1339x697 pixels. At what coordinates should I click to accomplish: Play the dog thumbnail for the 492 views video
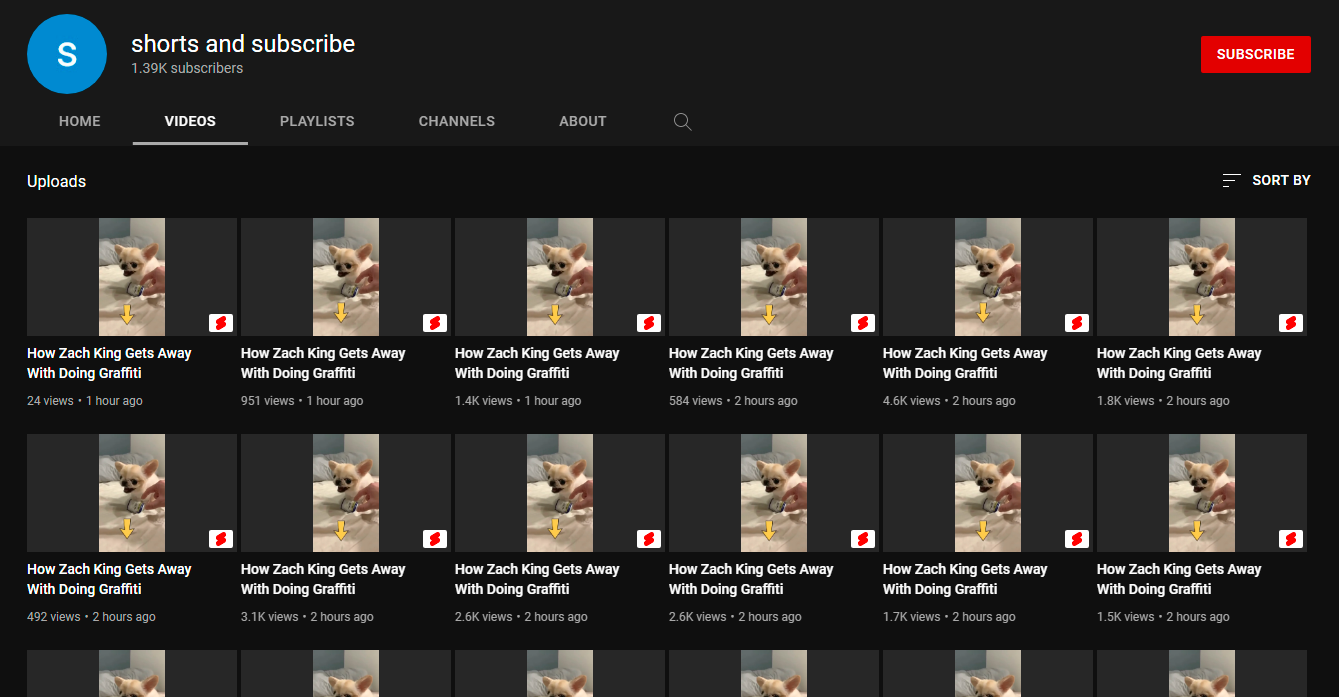132,493
